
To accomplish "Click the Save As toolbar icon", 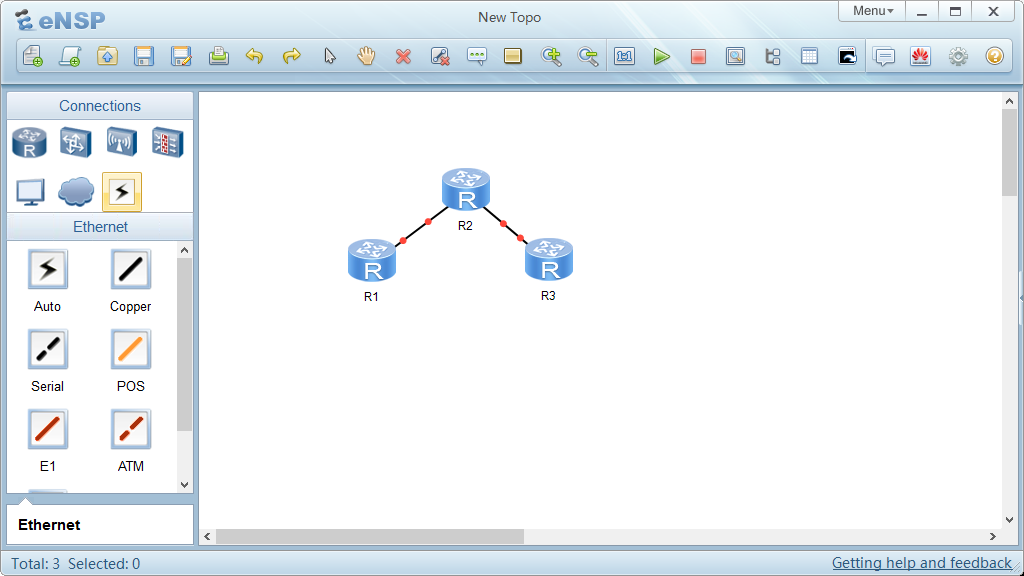I will (x=181, y=56).
